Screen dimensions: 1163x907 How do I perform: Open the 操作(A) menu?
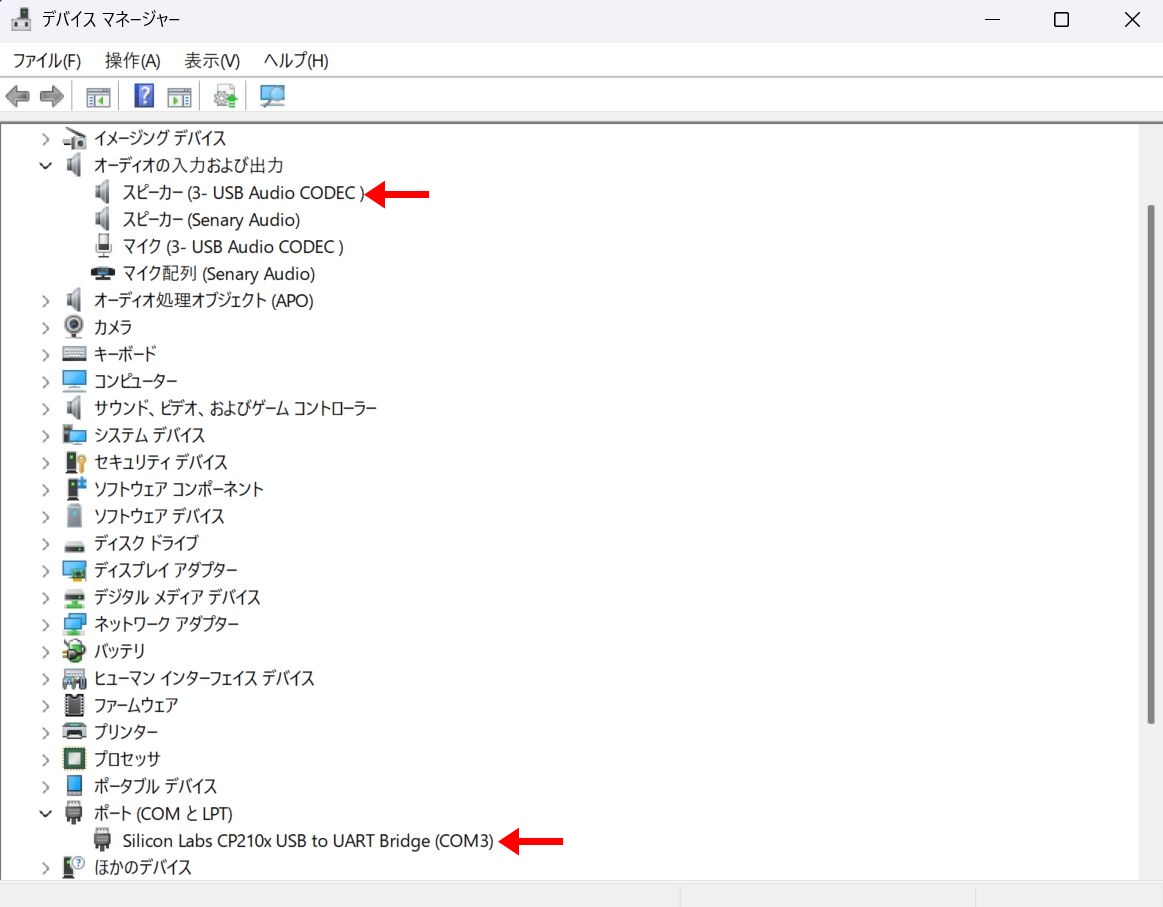132,61
